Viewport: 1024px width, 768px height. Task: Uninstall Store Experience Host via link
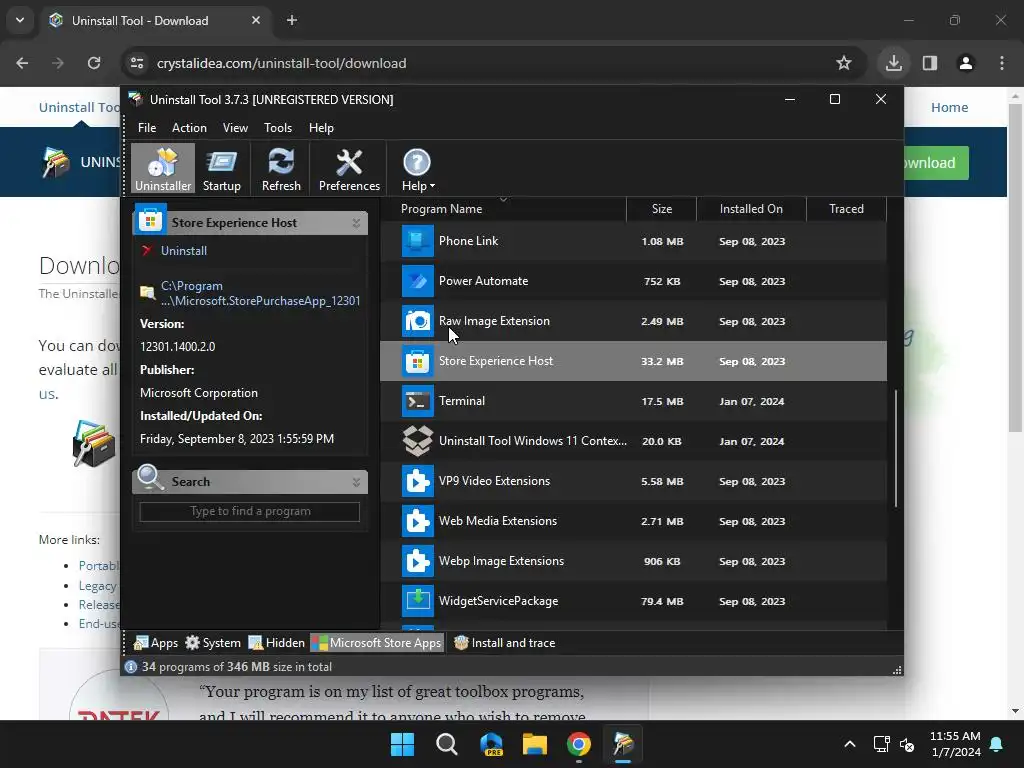click(184, 251)
